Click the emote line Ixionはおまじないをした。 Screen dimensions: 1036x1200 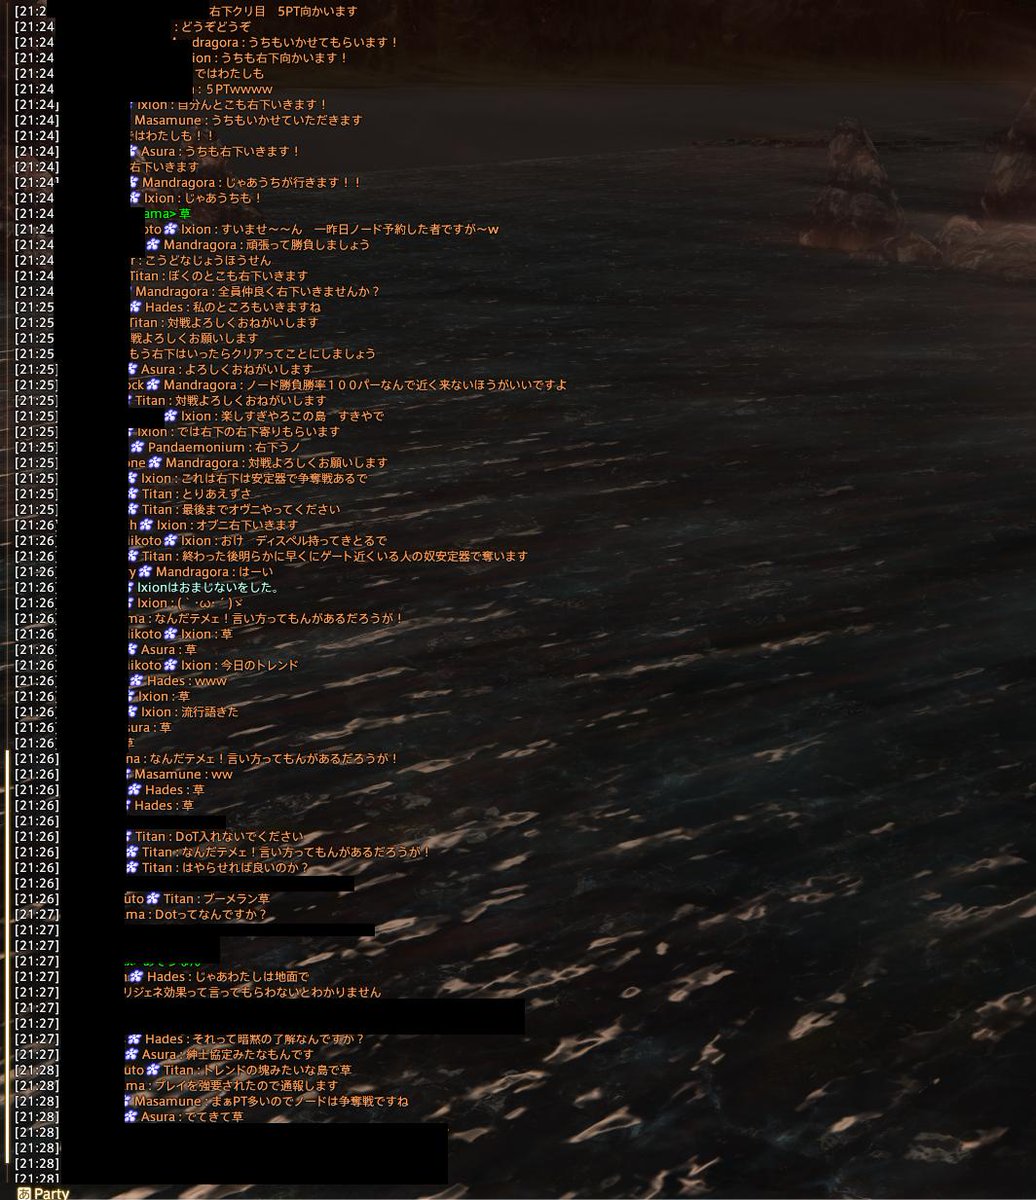(208, 588)
